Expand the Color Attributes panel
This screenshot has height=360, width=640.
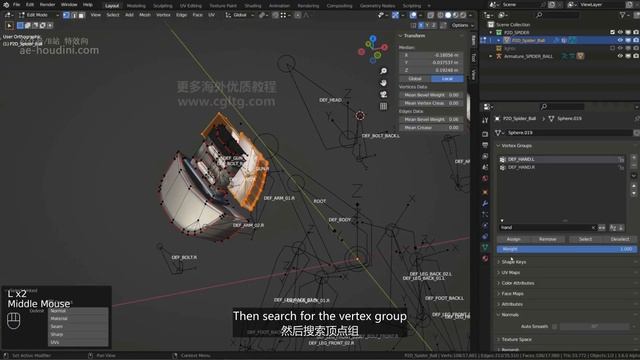point(518,283)
